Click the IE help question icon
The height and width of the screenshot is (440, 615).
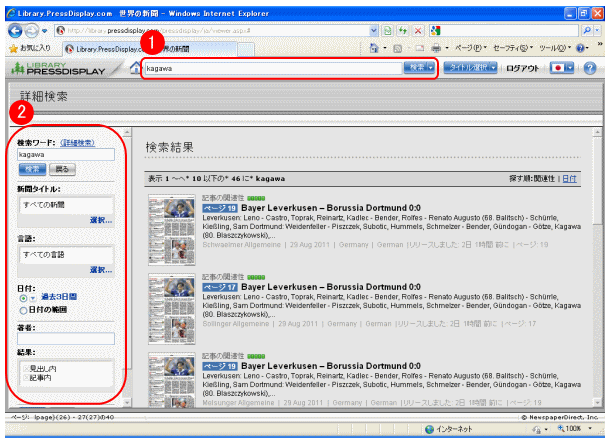tap(580, 48)
